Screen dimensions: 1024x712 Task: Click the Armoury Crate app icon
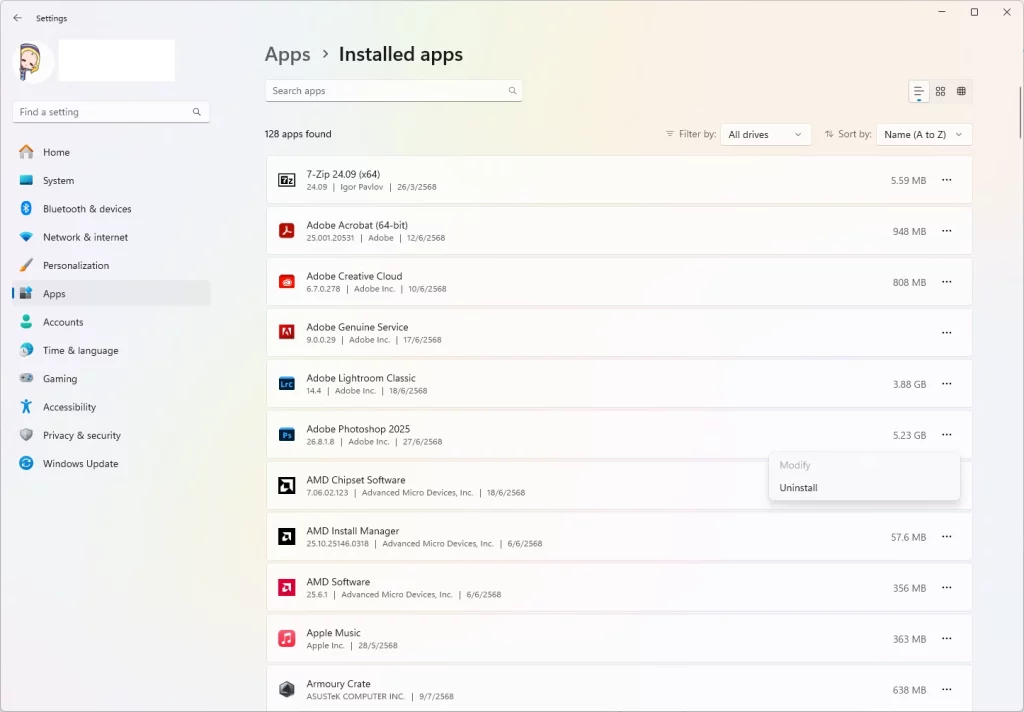tap(287, 689)
